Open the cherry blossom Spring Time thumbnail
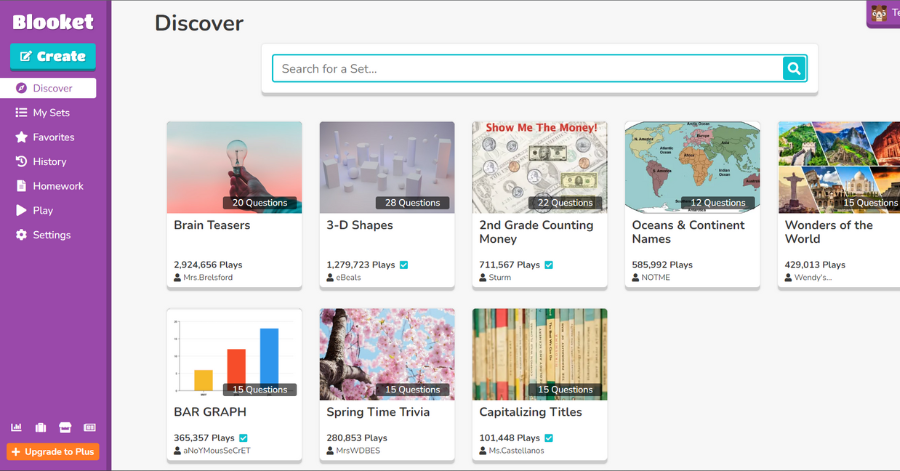This screenshot has height=471, width=900. click(x=387, y=355)
